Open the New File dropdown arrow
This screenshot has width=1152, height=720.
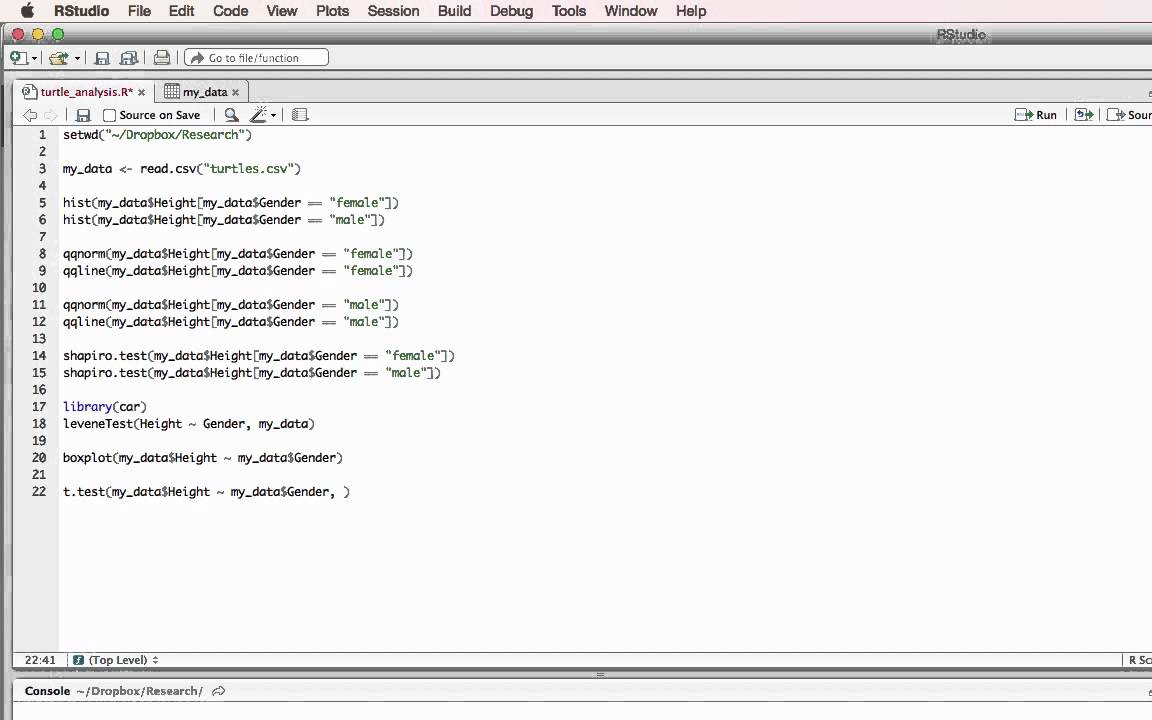click(x=35, y=59)
